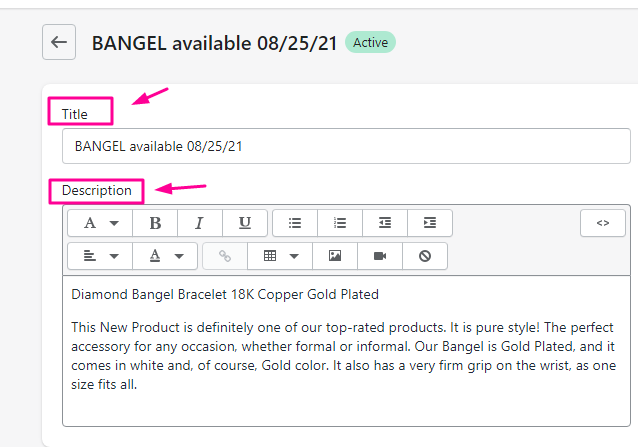Toggle underline formatting
This screenshot has width=638, height=447.
tap(245, 223)
